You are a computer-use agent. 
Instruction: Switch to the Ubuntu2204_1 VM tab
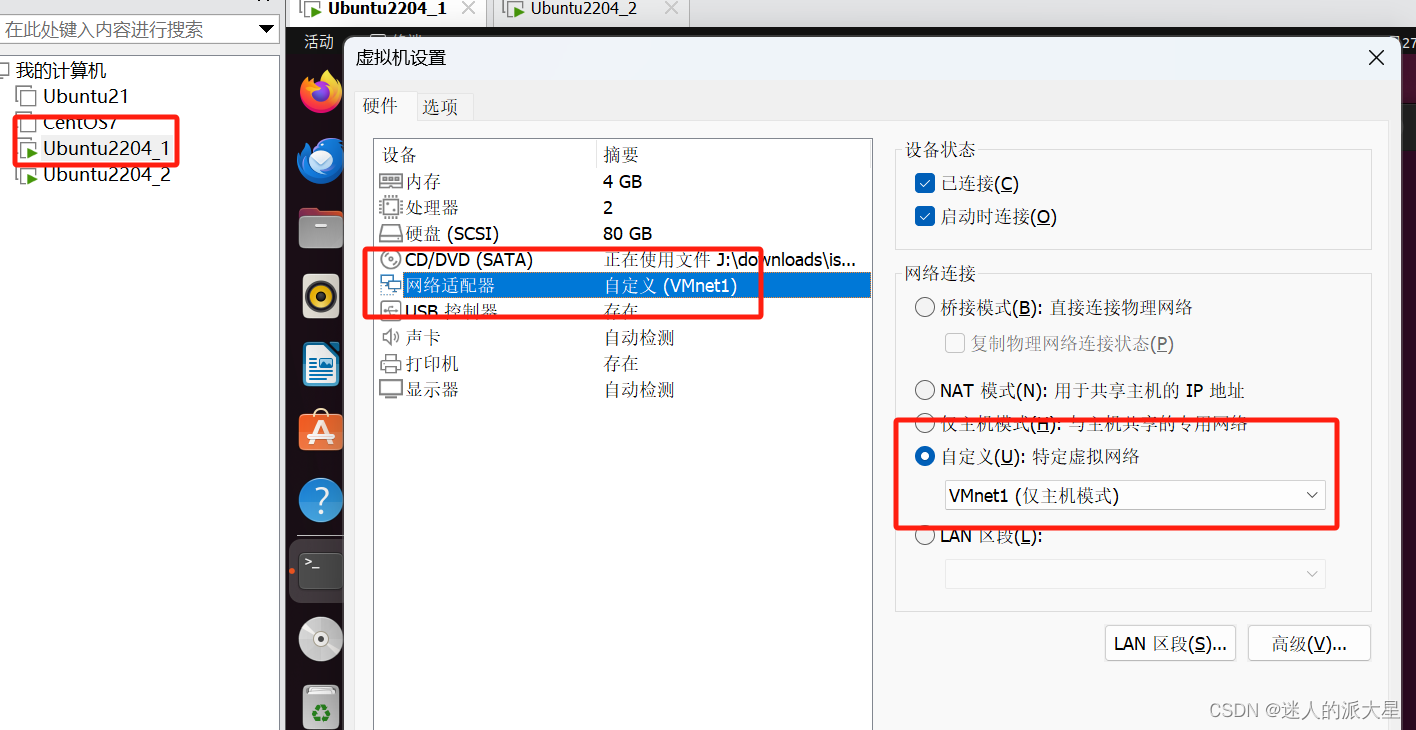pos(386,11)
